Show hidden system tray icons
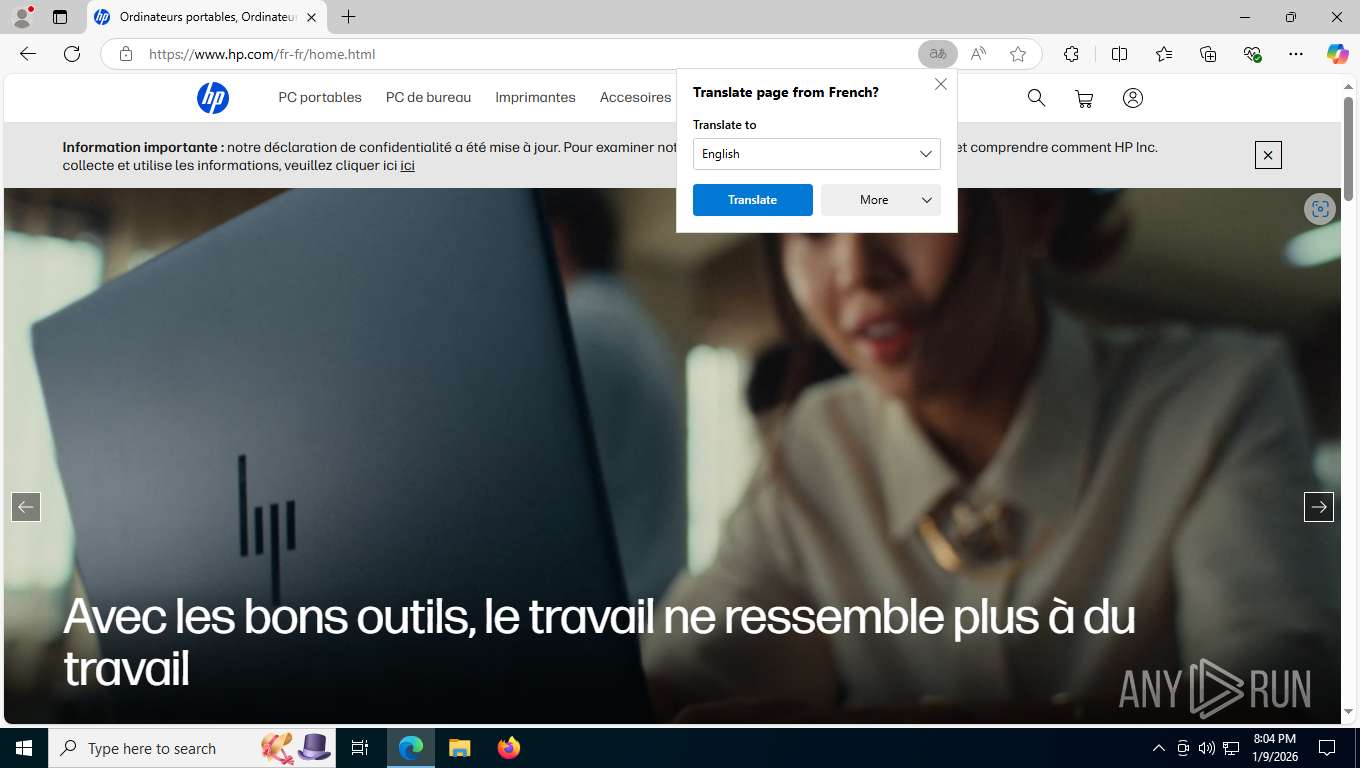 (x=1159, y=748)
